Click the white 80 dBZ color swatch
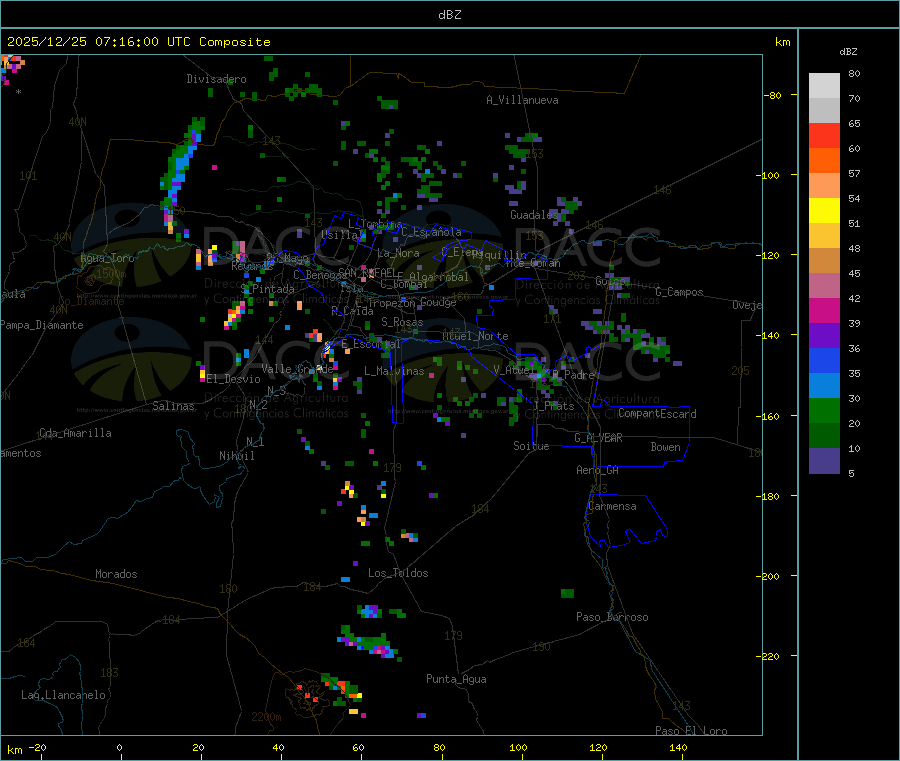 (x=824, y=86)
